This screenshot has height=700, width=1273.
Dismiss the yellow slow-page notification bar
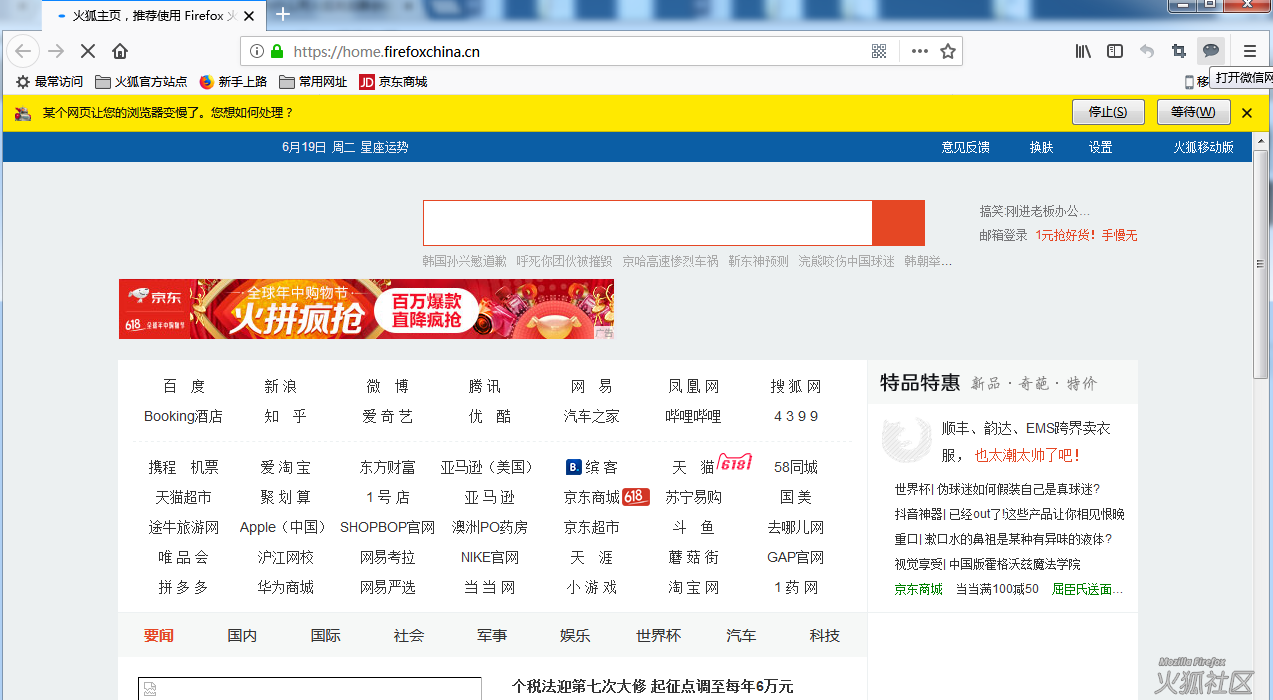pyautogui.click(x=1247, y=113)
